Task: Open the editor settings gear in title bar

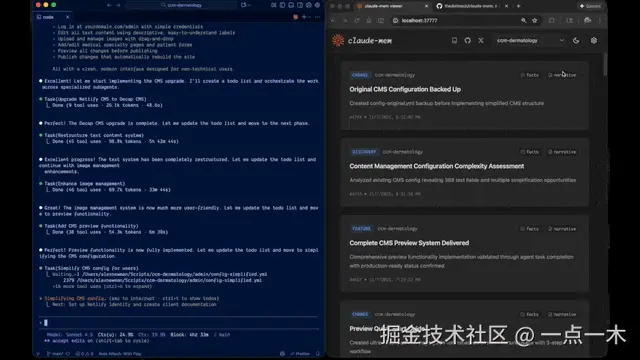Action: (317, 5)
